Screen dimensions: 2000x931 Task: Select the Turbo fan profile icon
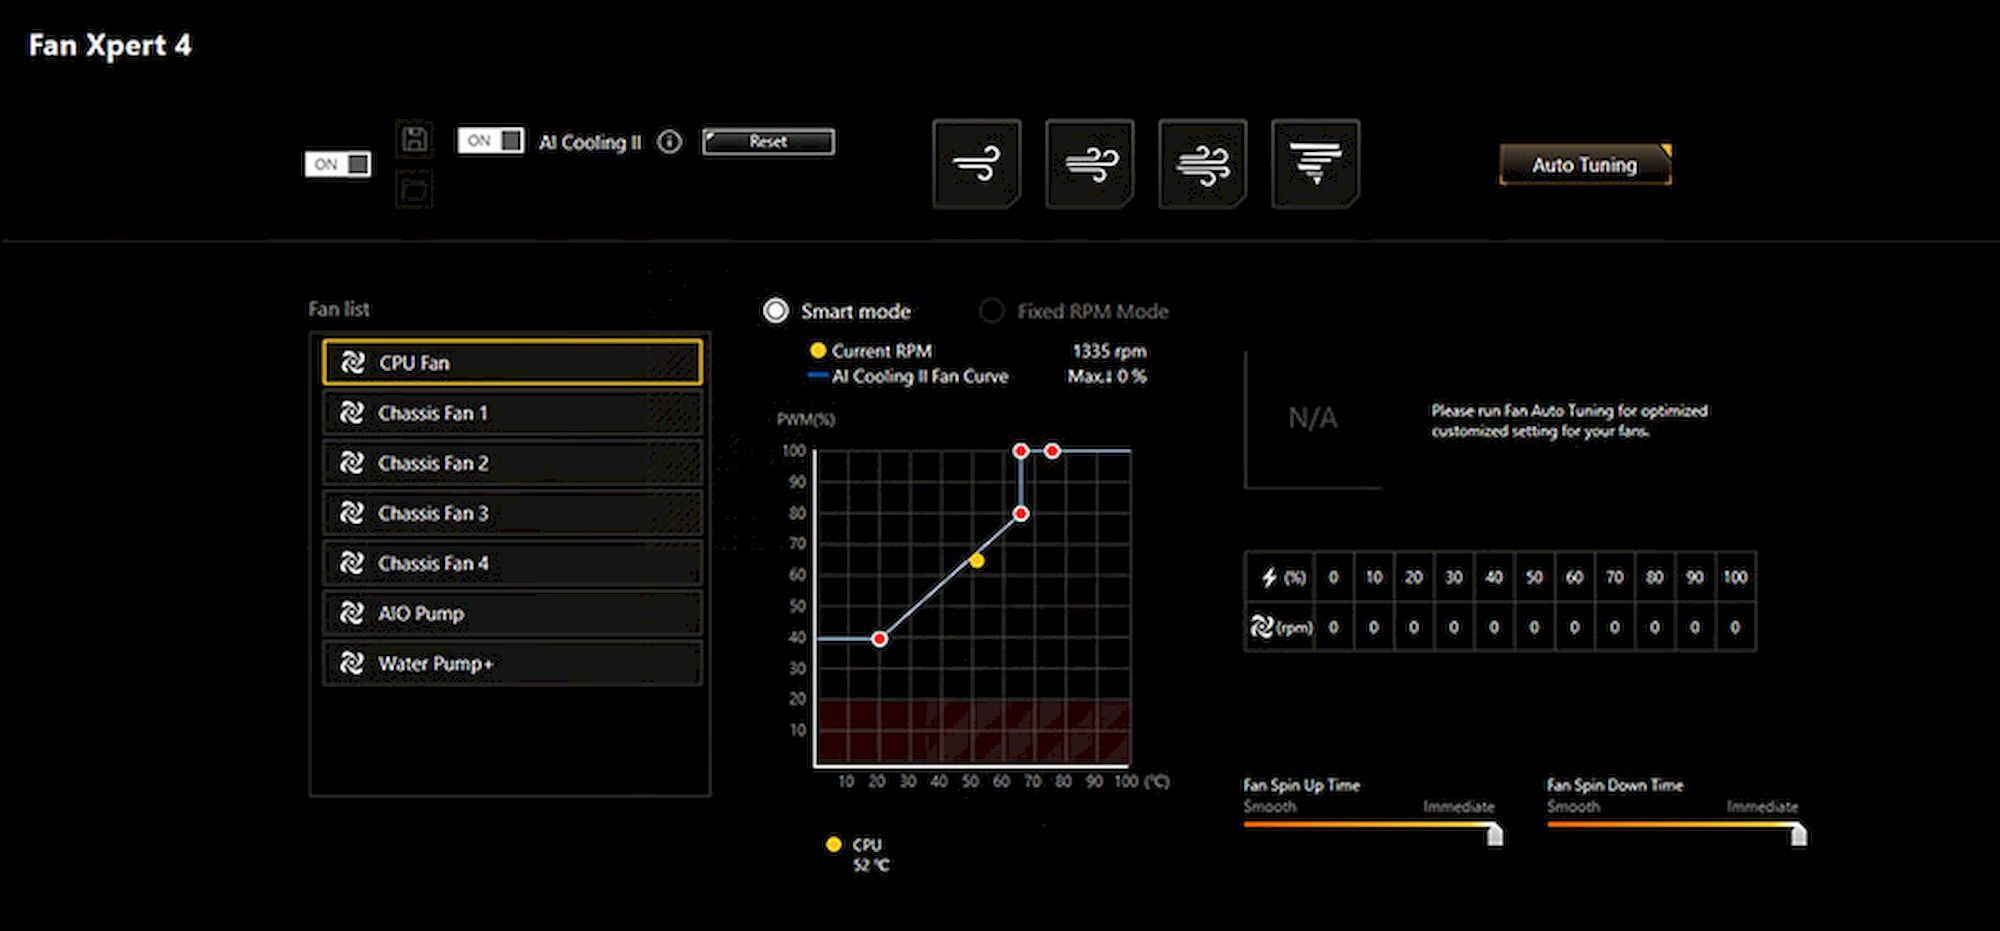coord(1203,164)
